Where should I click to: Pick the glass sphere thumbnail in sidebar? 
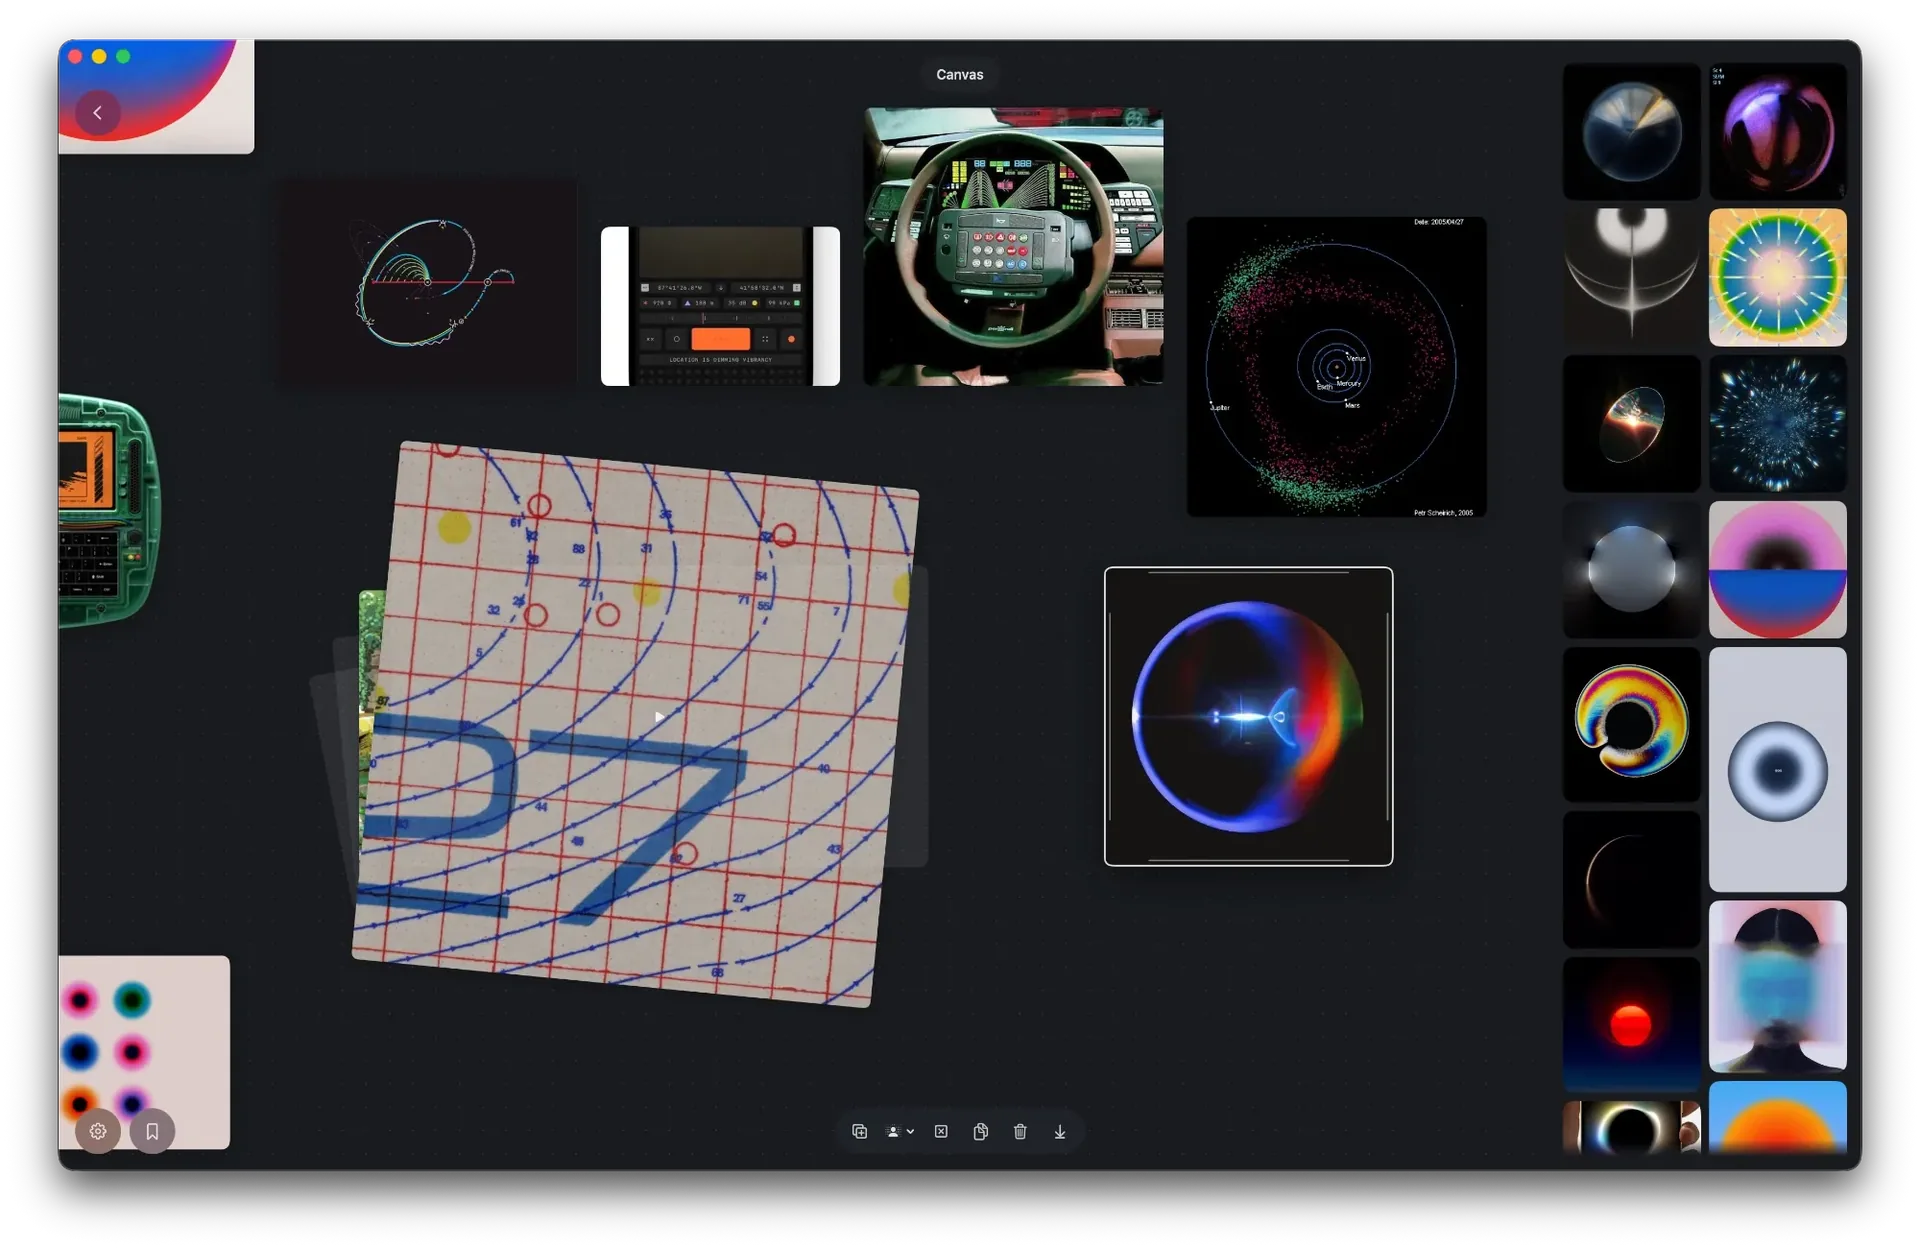pos(1631,131)
